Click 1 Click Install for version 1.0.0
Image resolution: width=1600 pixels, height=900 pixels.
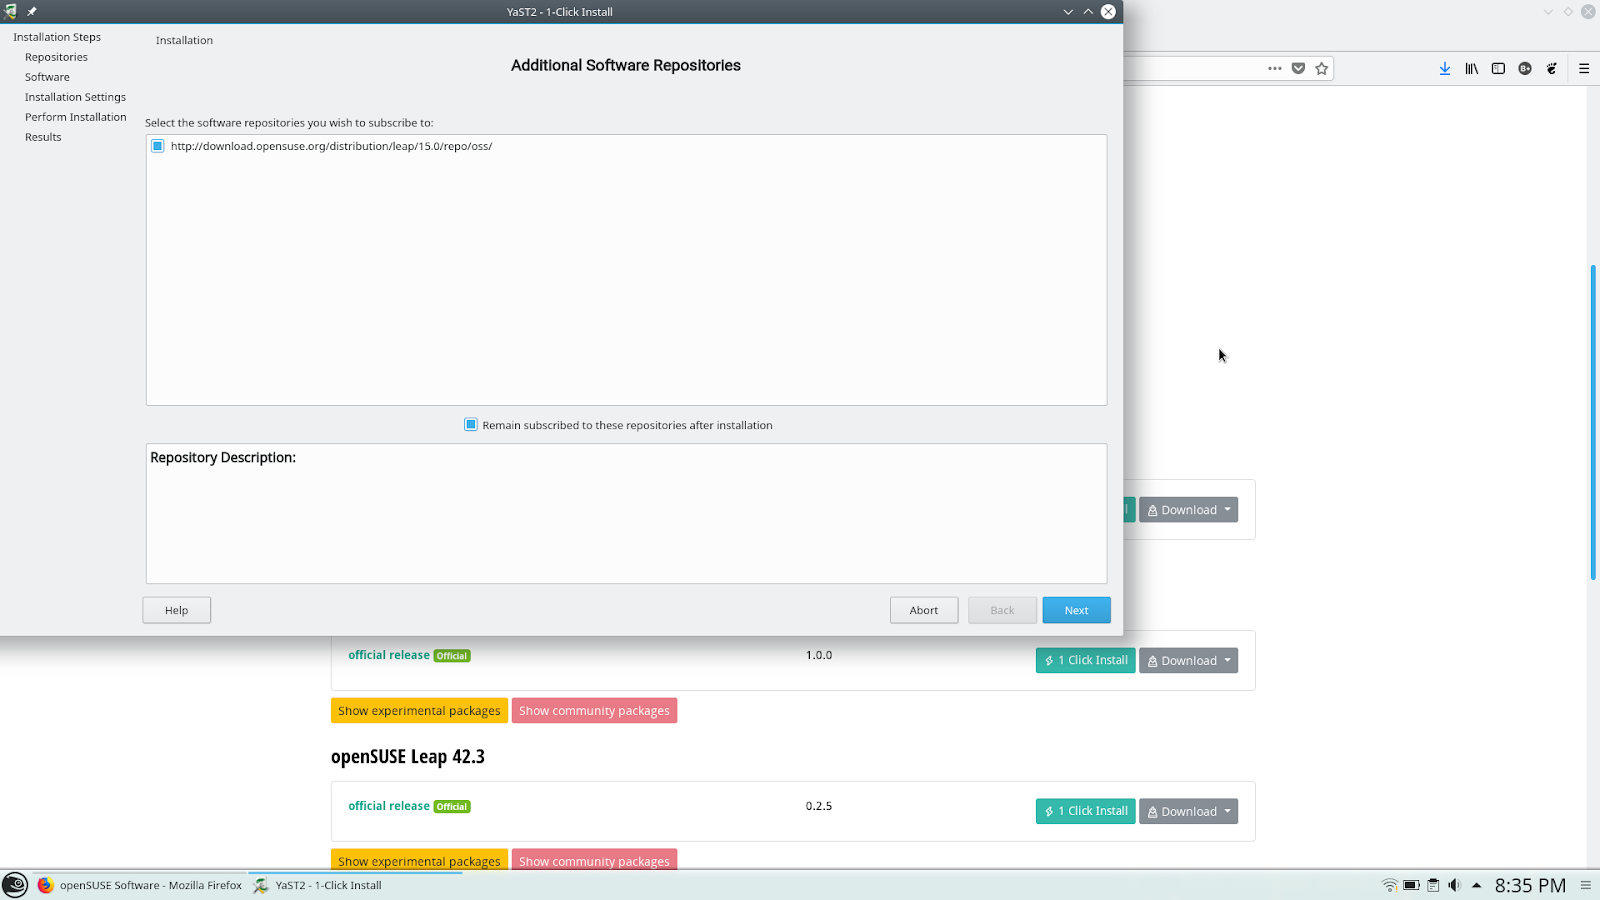(1086, 661)
